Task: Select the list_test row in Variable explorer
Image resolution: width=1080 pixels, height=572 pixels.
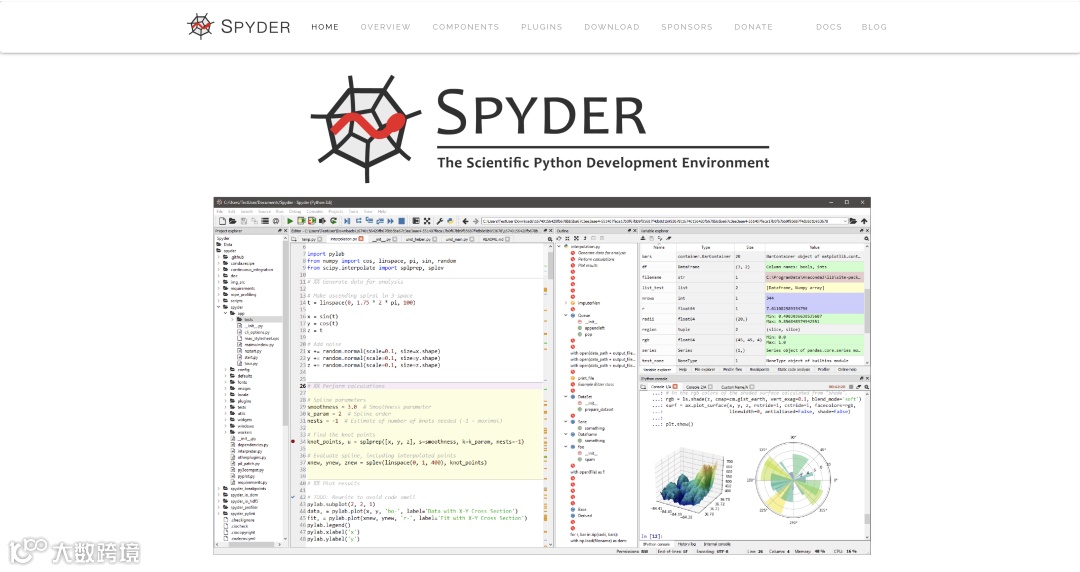Action: pos(752,287)
